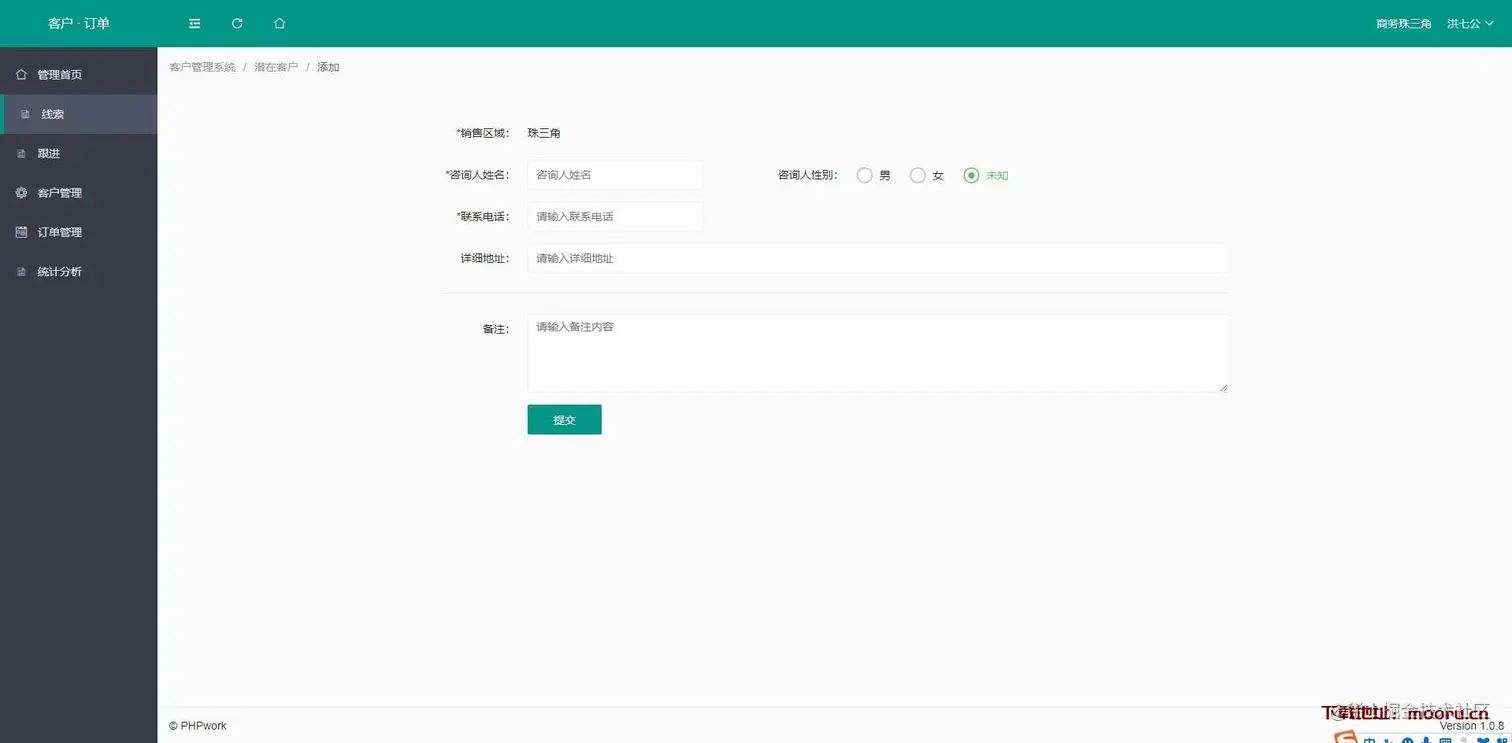Focus the 联系电话 input field

615,217
